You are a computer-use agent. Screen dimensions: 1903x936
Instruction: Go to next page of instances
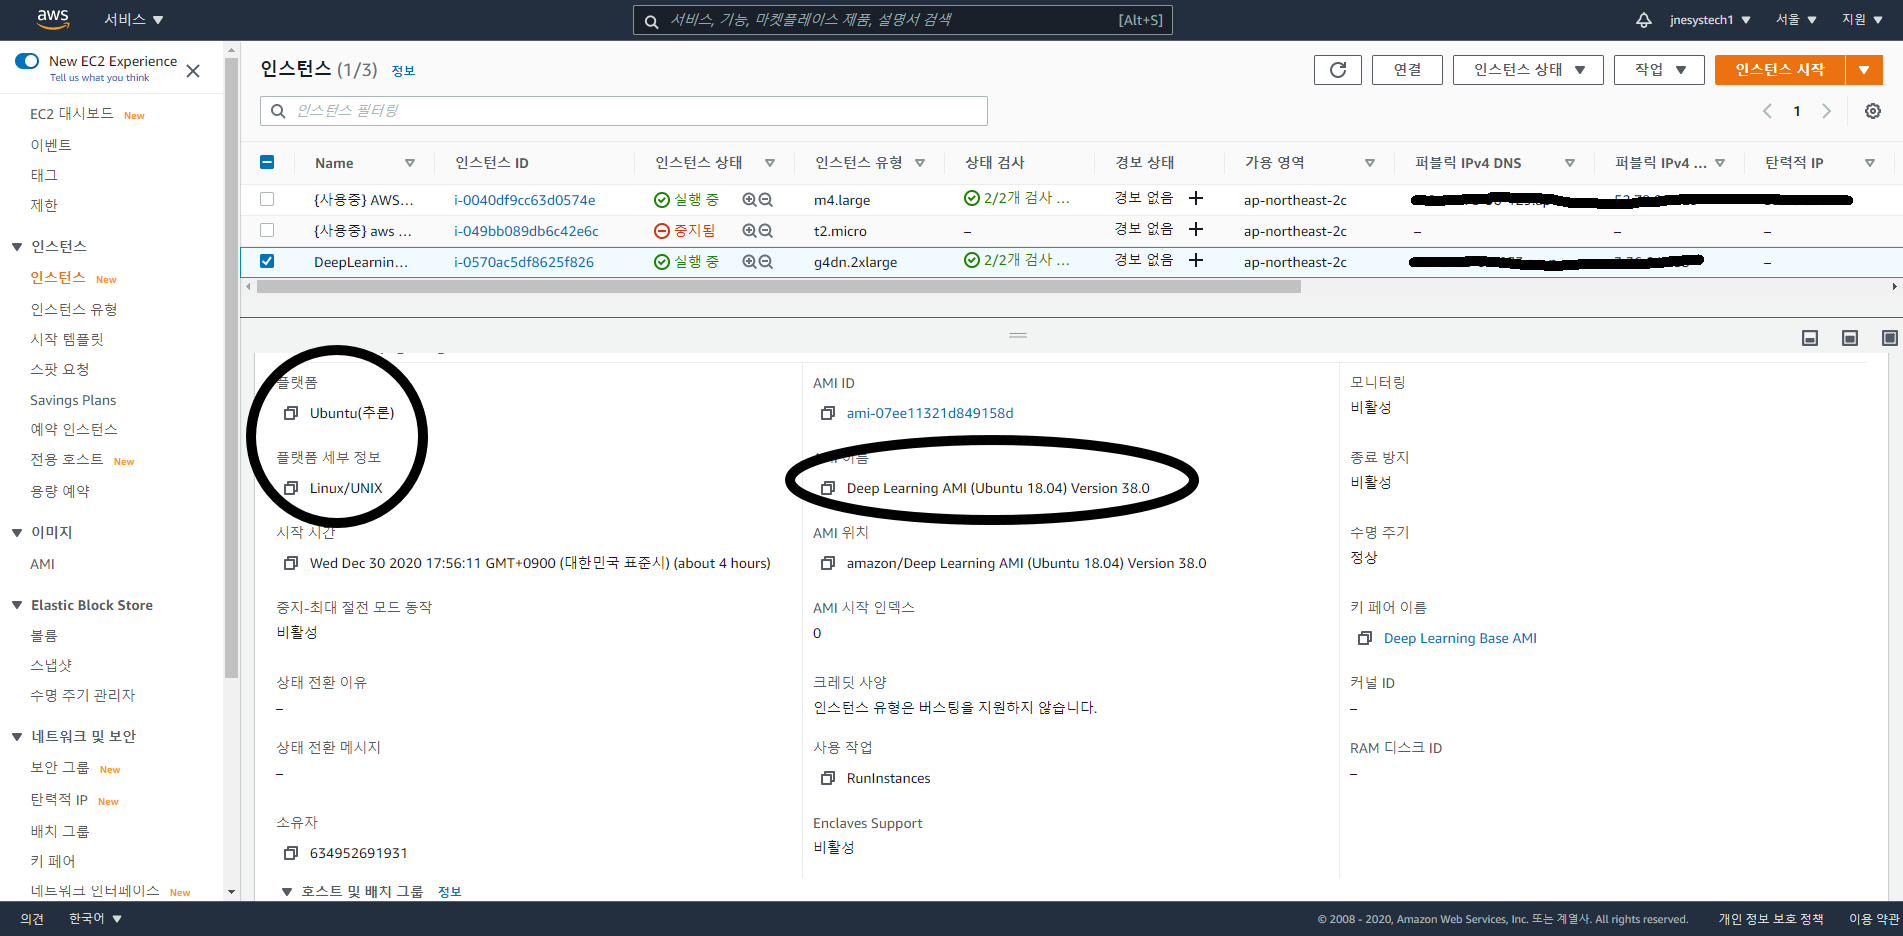1826,111
